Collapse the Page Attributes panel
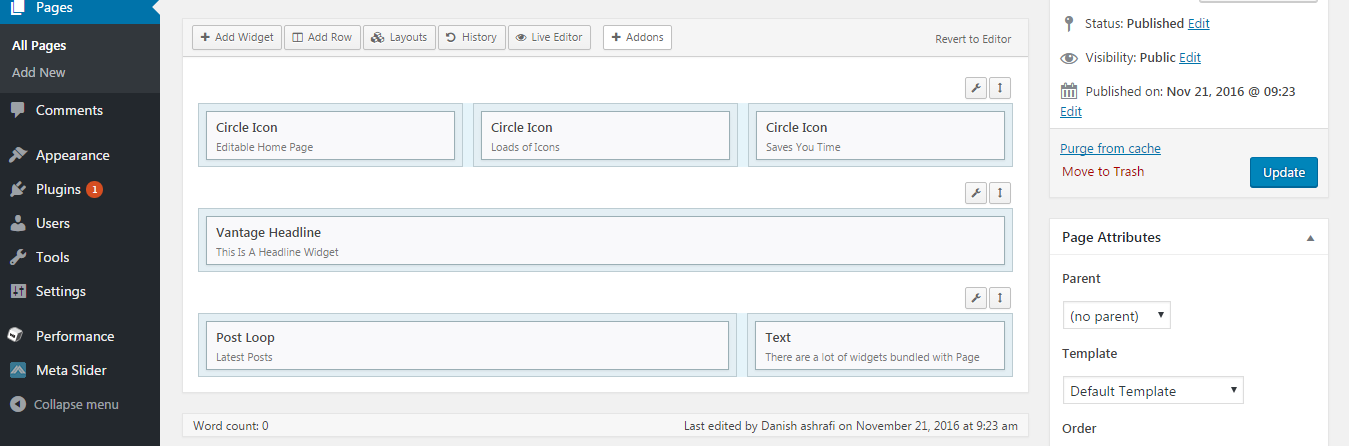This screenshot has height=446, width=1349. click(x=1310, y=238)
